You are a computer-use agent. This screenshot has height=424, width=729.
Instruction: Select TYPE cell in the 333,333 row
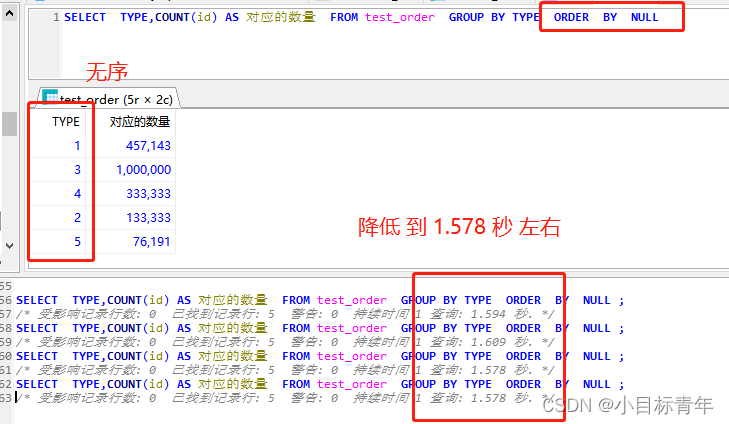[x=77, y=194]
